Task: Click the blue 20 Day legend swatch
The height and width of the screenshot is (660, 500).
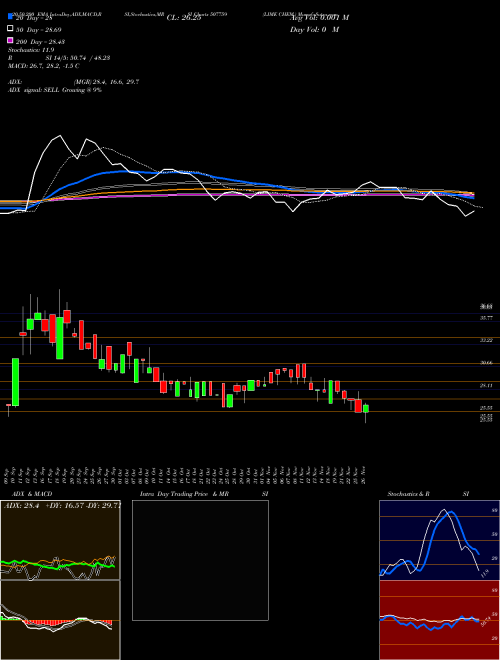Action: tap(10, 17)
